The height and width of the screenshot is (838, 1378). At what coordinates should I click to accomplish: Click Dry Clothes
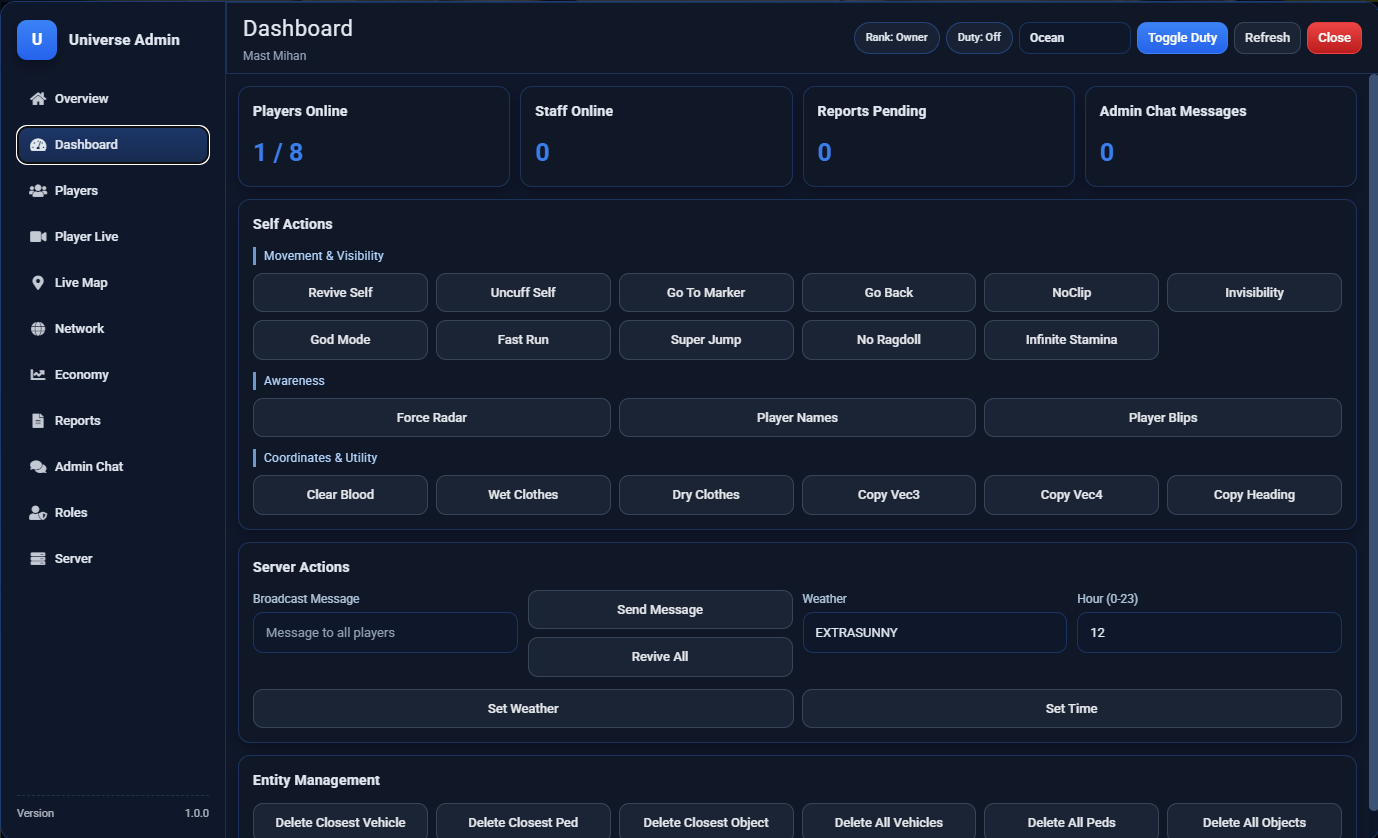(706, 495)
